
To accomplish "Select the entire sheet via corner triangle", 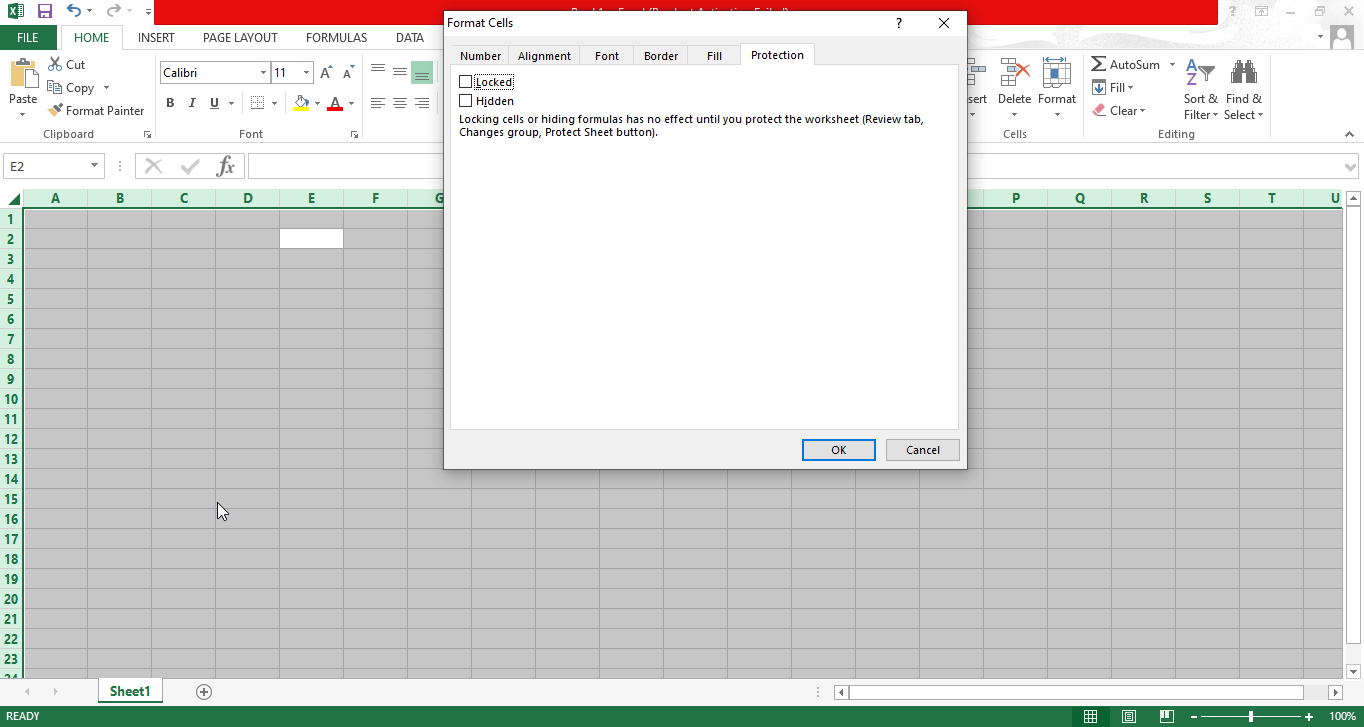I will (13, 198).
